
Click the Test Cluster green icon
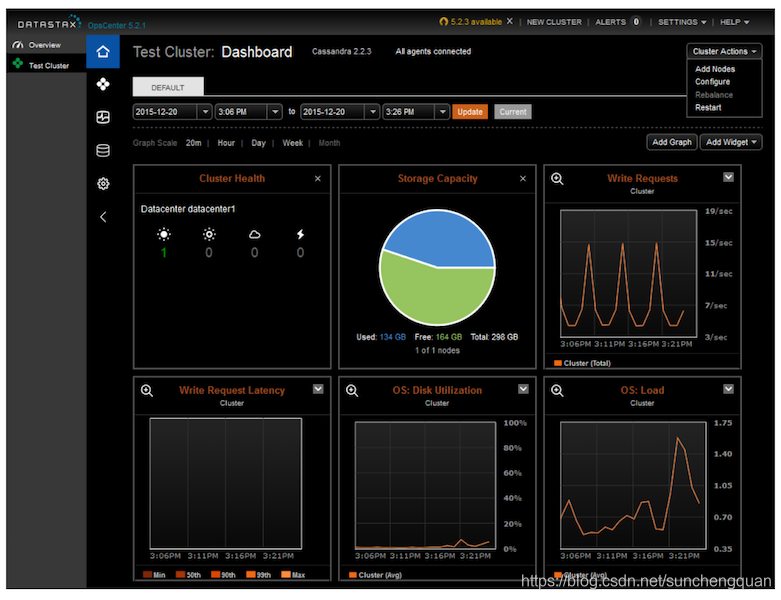point(18,63)
